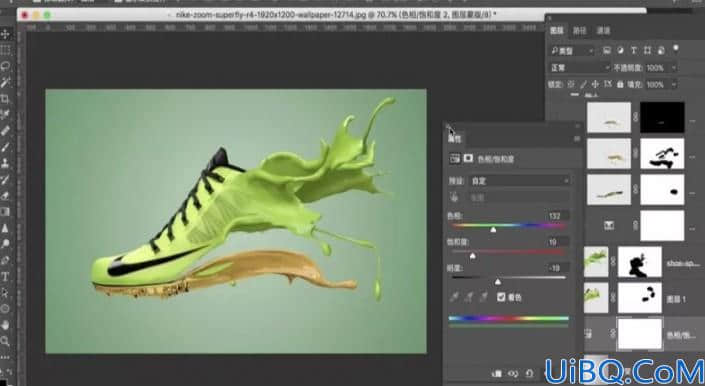Select the Crop tool

(x=5, y=98)
